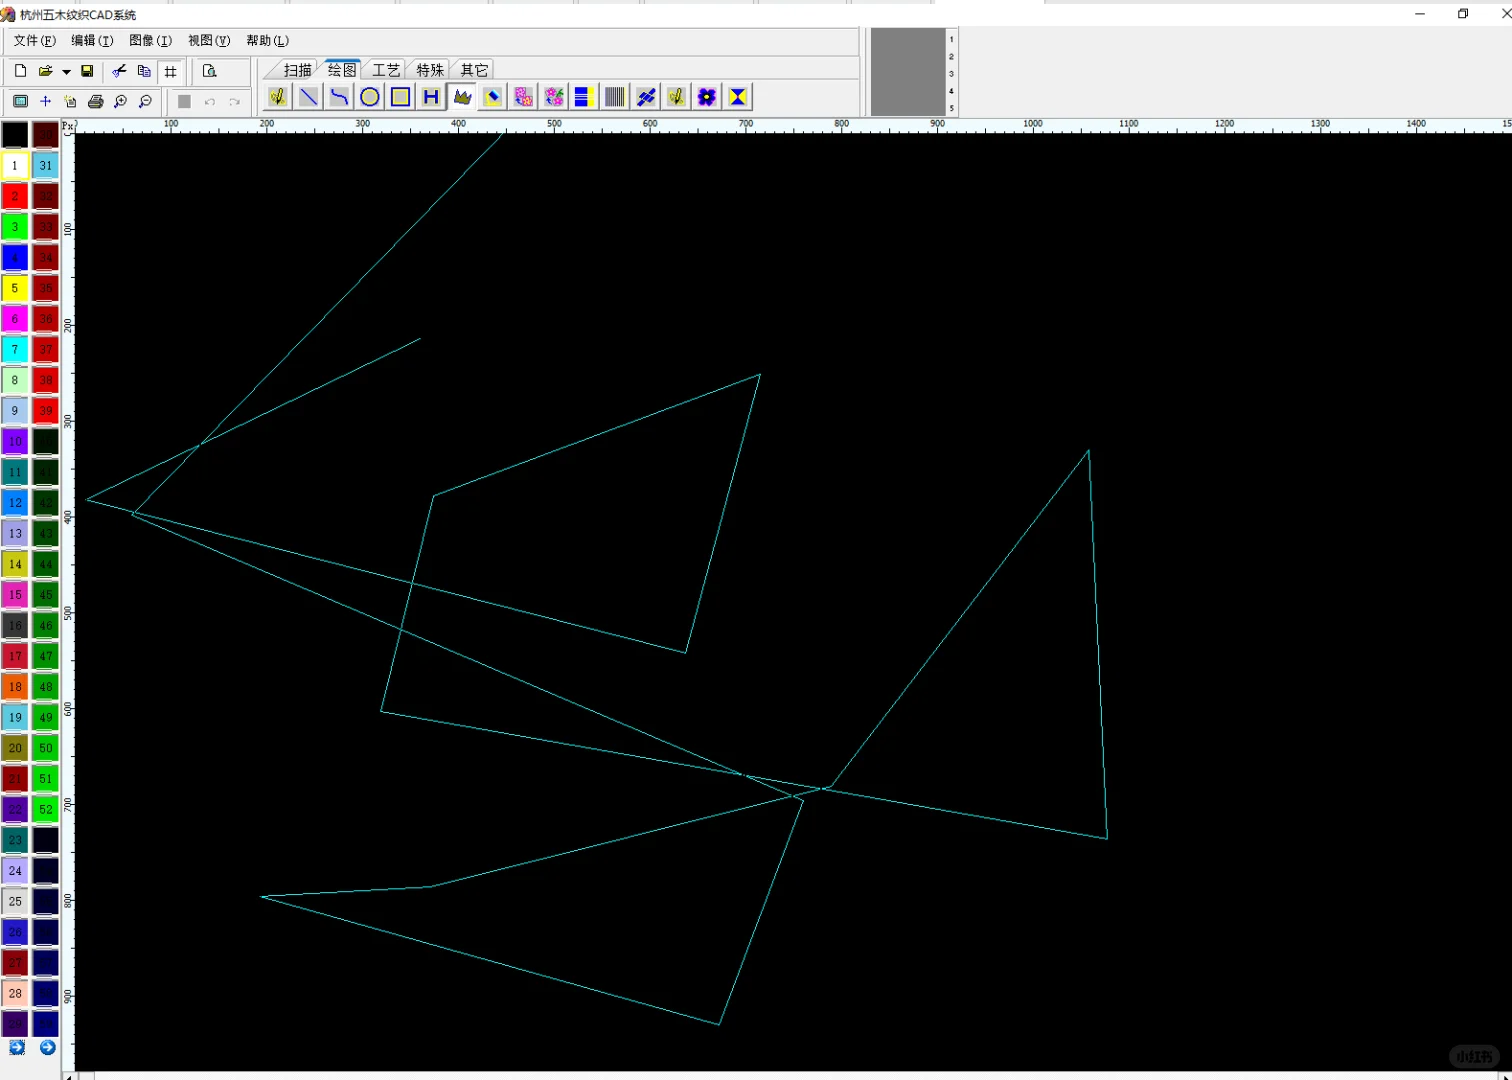Open the 文件 menu
Screen dimensions: 1512x1080
click(35, 41)
